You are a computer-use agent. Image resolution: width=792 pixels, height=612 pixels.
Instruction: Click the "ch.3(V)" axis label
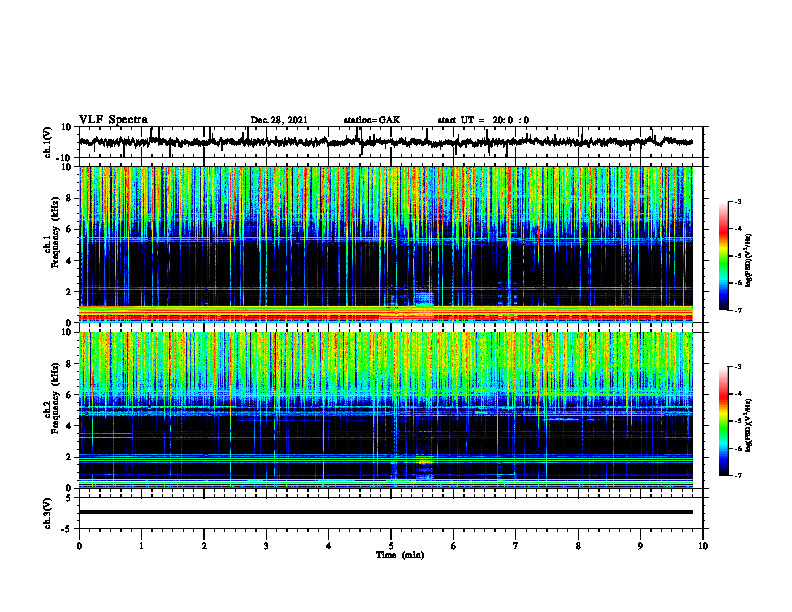pos(48,513)
